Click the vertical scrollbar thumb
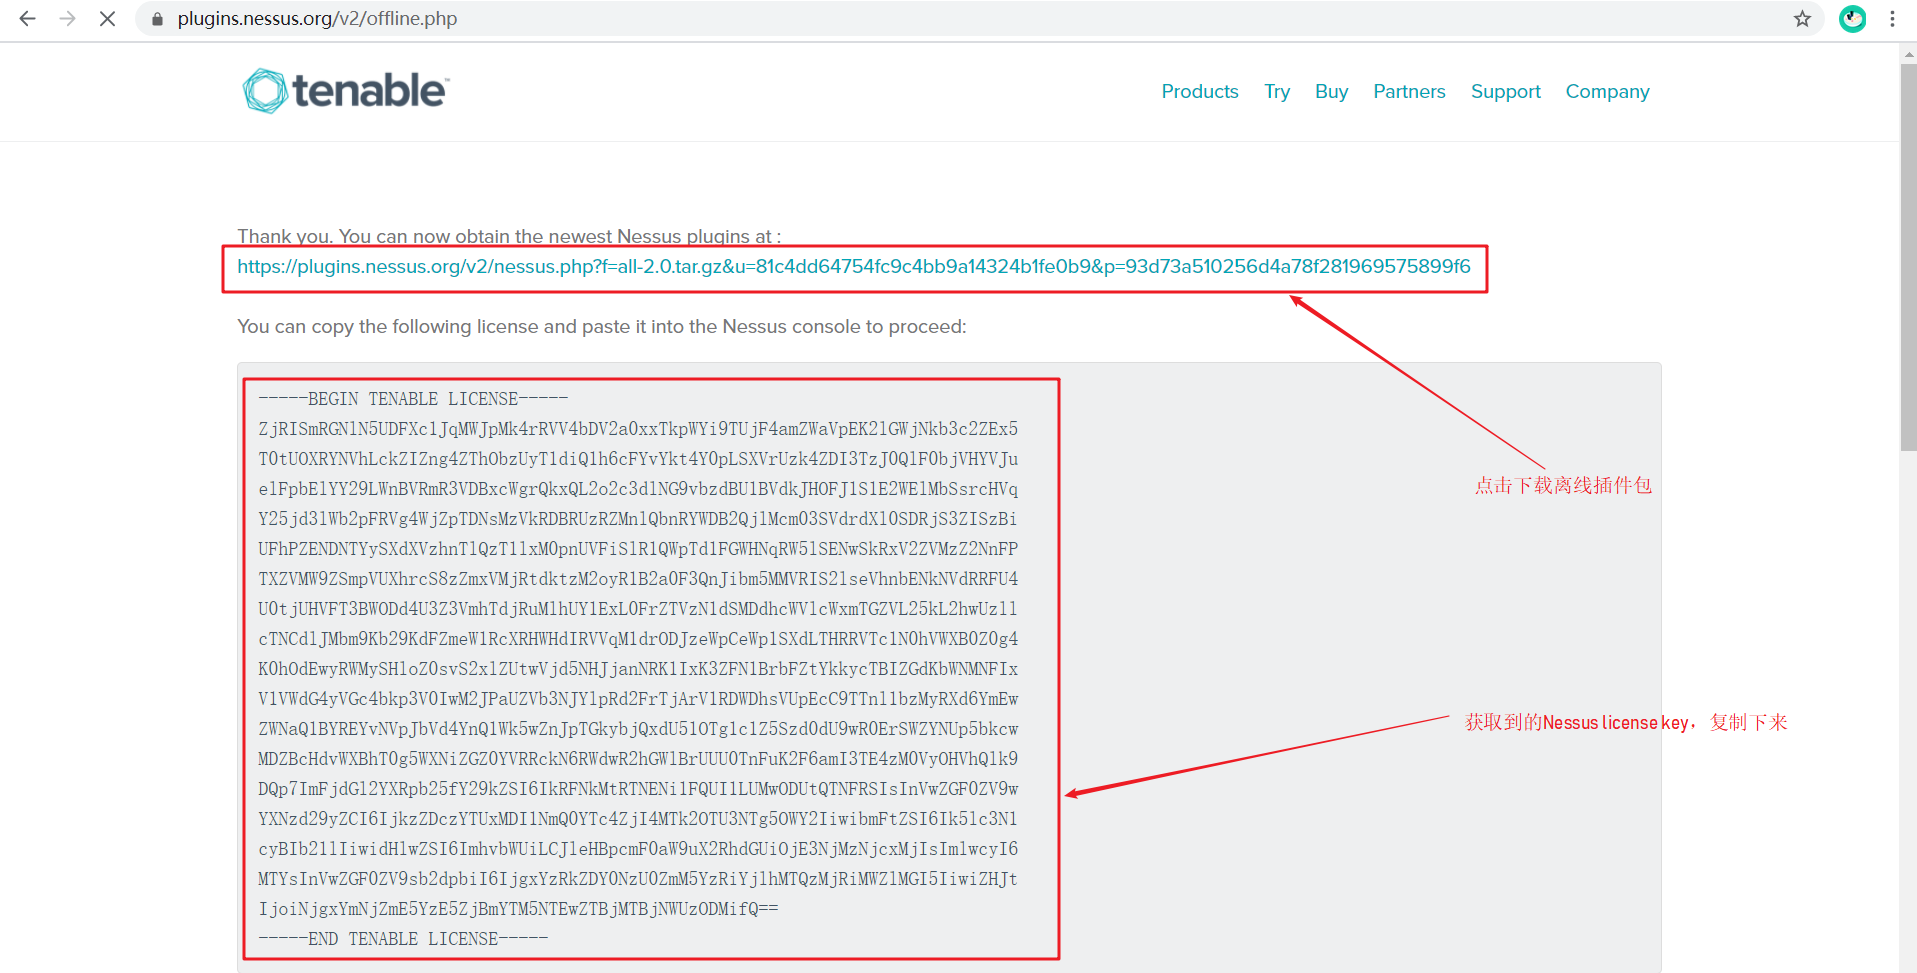Image resolution: width=1917 pixels, height=973 pixels. (1908, 257)
